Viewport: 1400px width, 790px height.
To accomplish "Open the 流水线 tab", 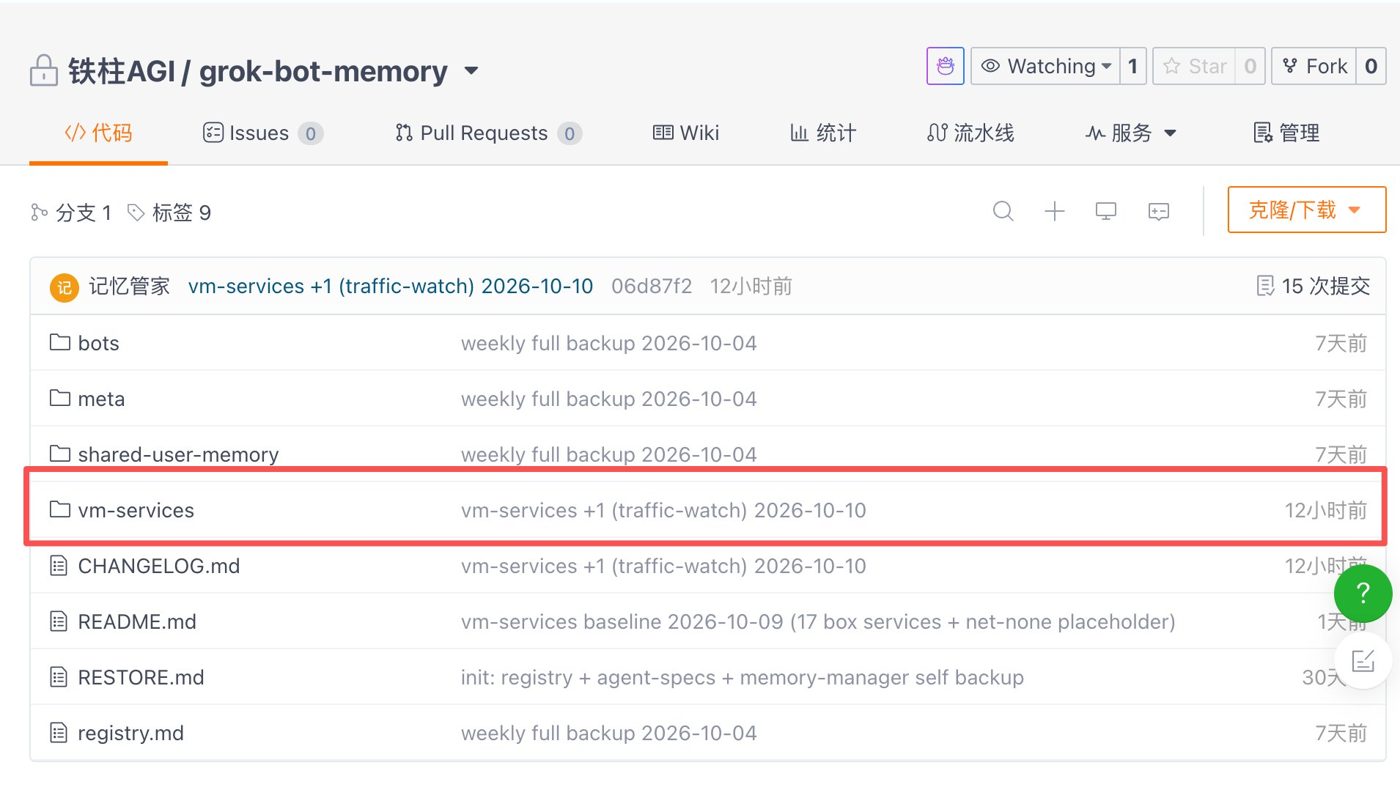I will point(970,133).
